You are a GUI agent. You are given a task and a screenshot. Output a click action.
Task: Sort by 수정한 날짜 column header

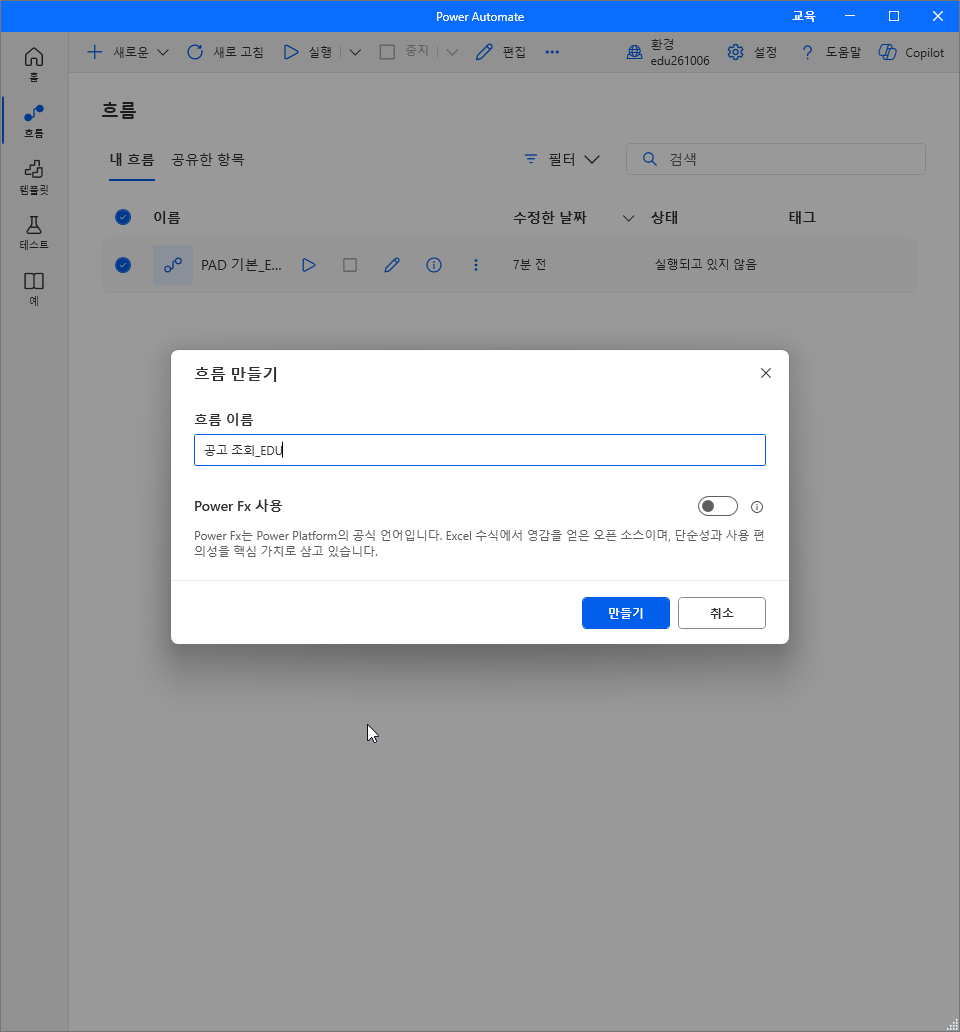[x=550, y=217]
